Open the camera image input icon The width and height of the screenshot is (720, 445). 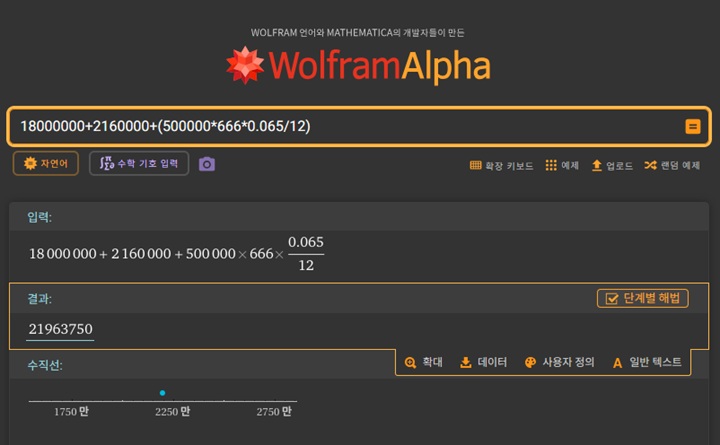[x=207, y=164]
